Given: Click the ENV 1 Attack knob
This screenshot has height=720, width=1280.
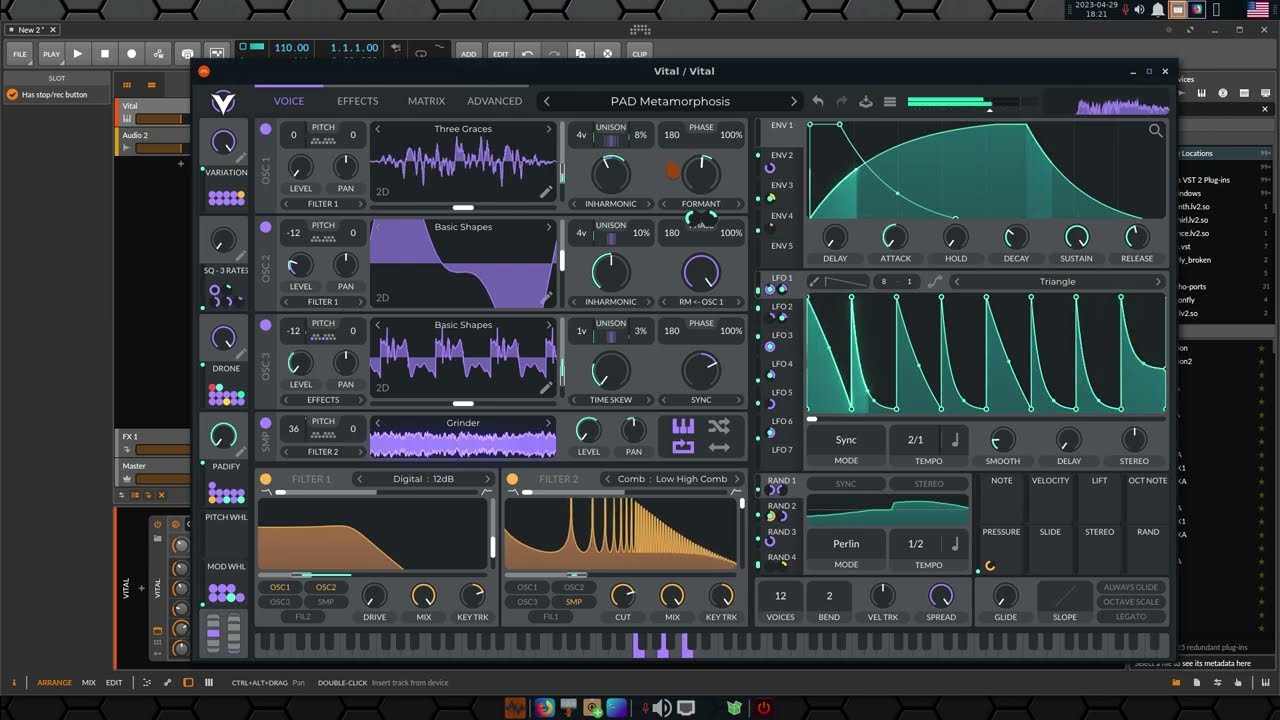Looking at the screenshot, I should pyautogui.click(x=895, y=237).
